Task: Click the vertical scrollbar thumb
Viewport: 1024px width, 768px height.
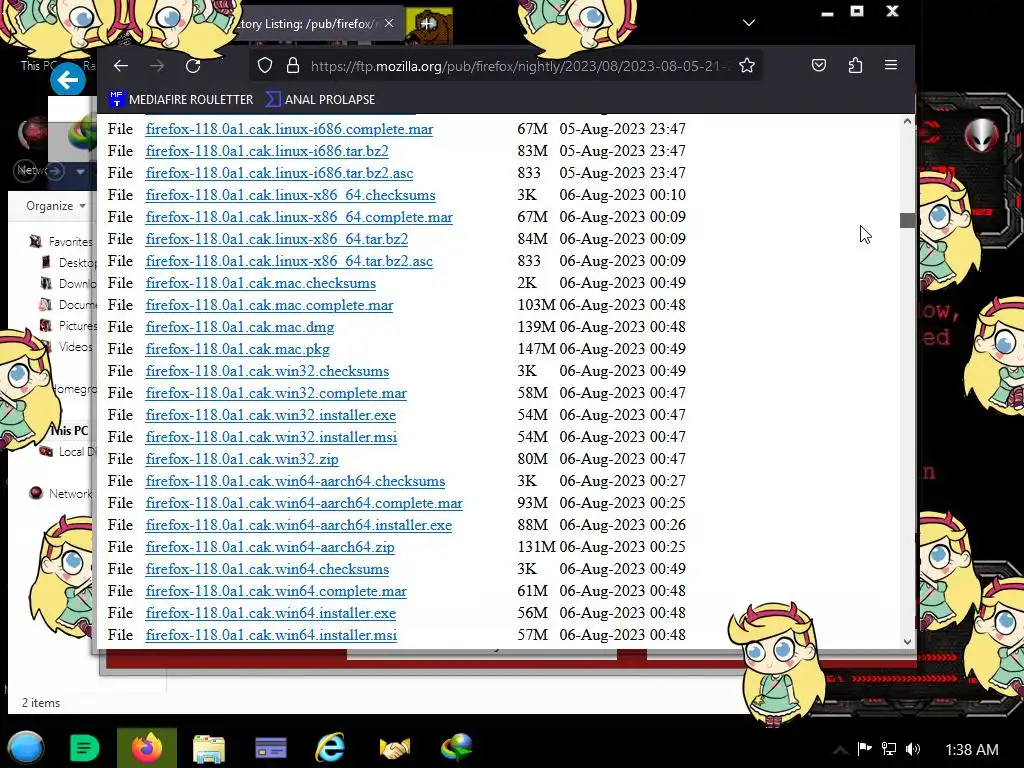Action: click(x=907, y=221)
